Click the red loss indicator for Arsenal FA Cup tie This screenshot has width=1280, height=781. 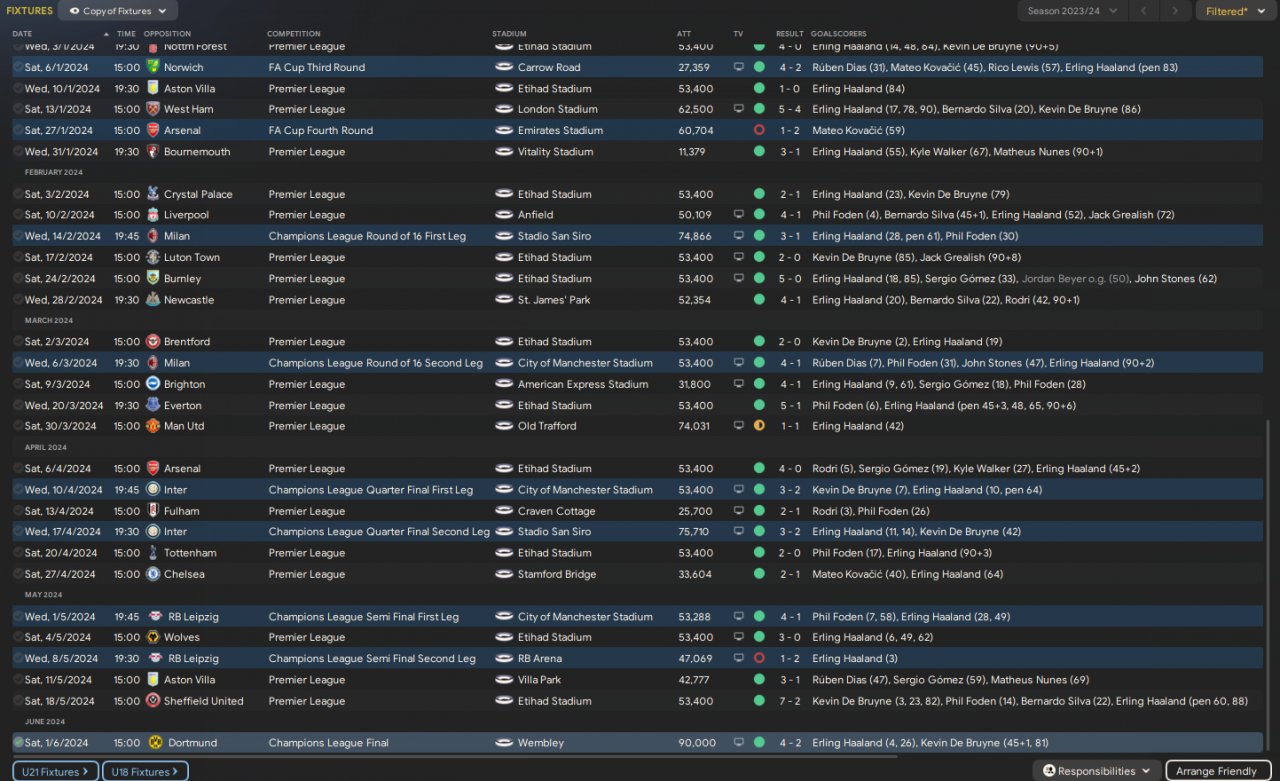pos(759,130)
